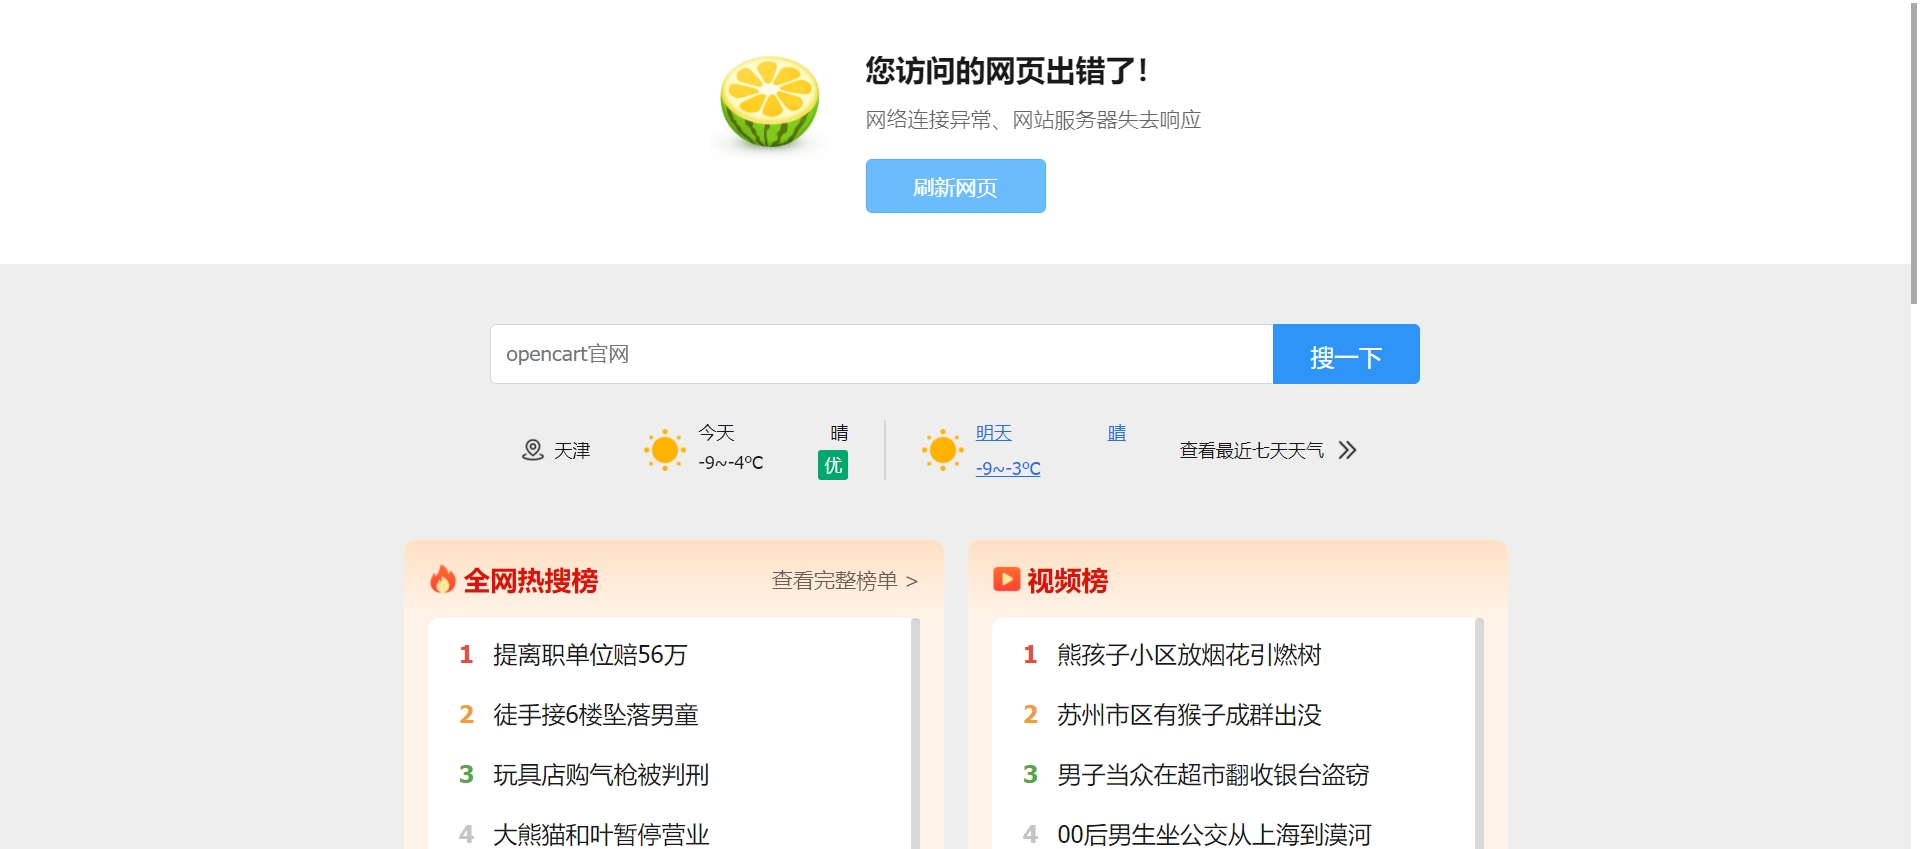Click the green 优 air quality badge
Screen dimensions: 1920x849
[x=833, y=465]
